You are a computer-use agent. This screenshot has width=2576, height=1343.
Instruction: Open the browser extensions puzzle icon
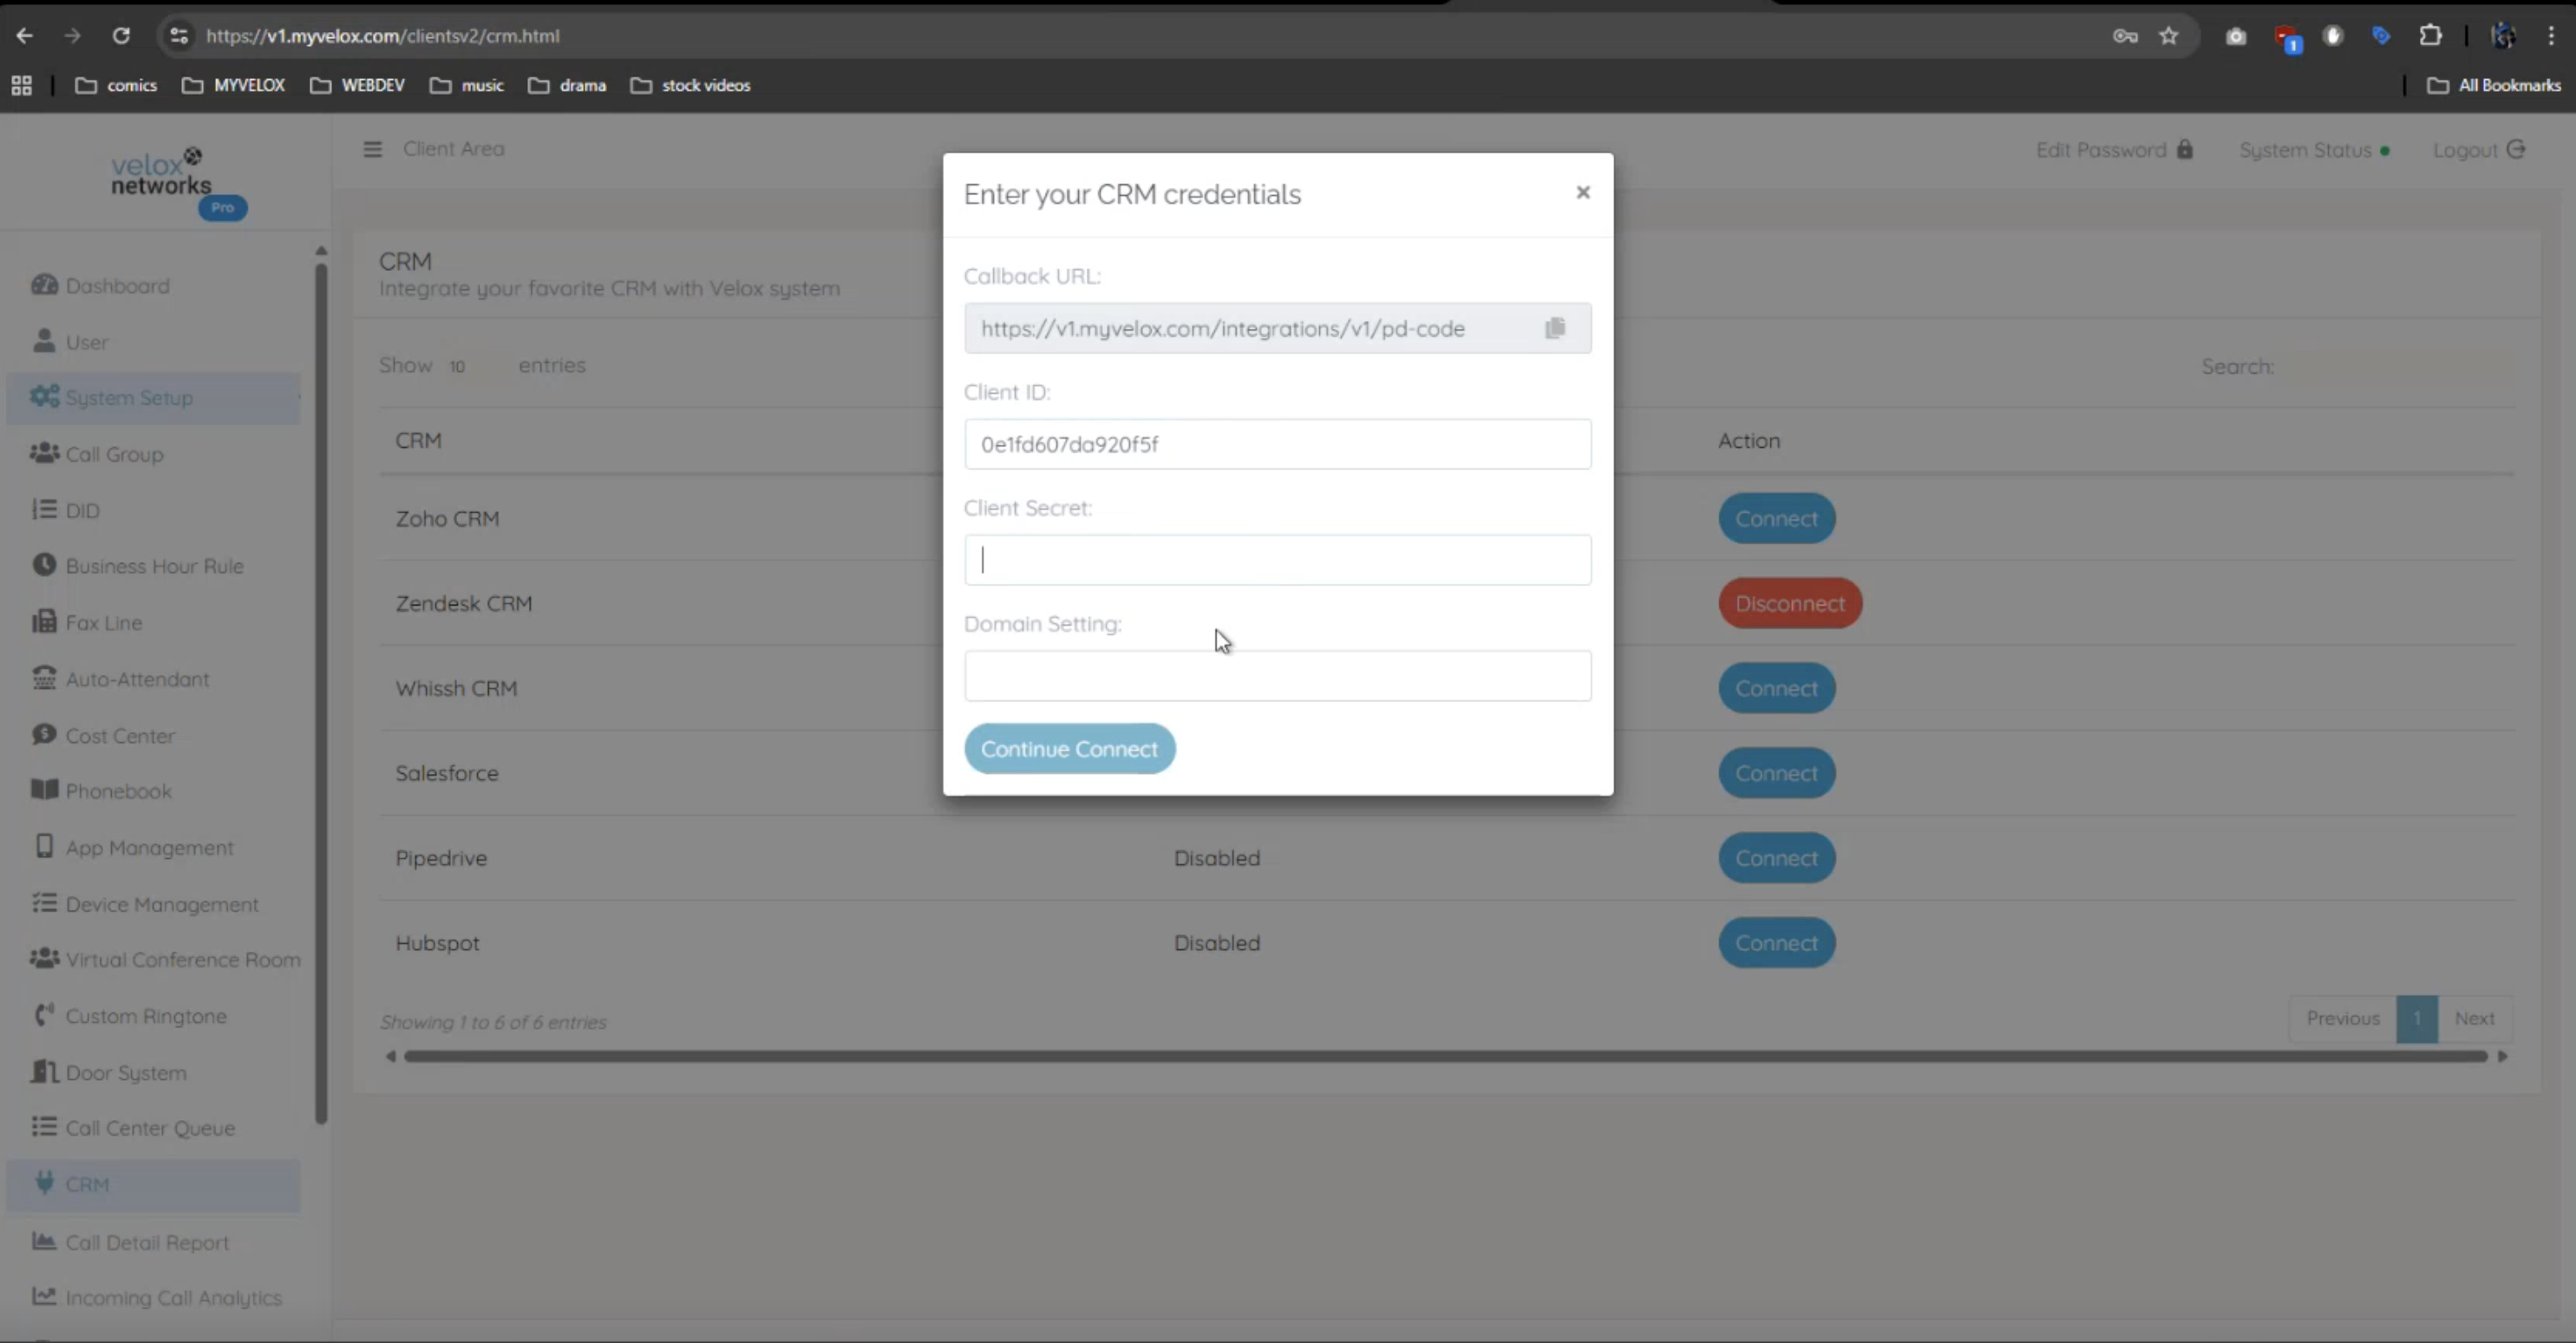point(2430,36)
